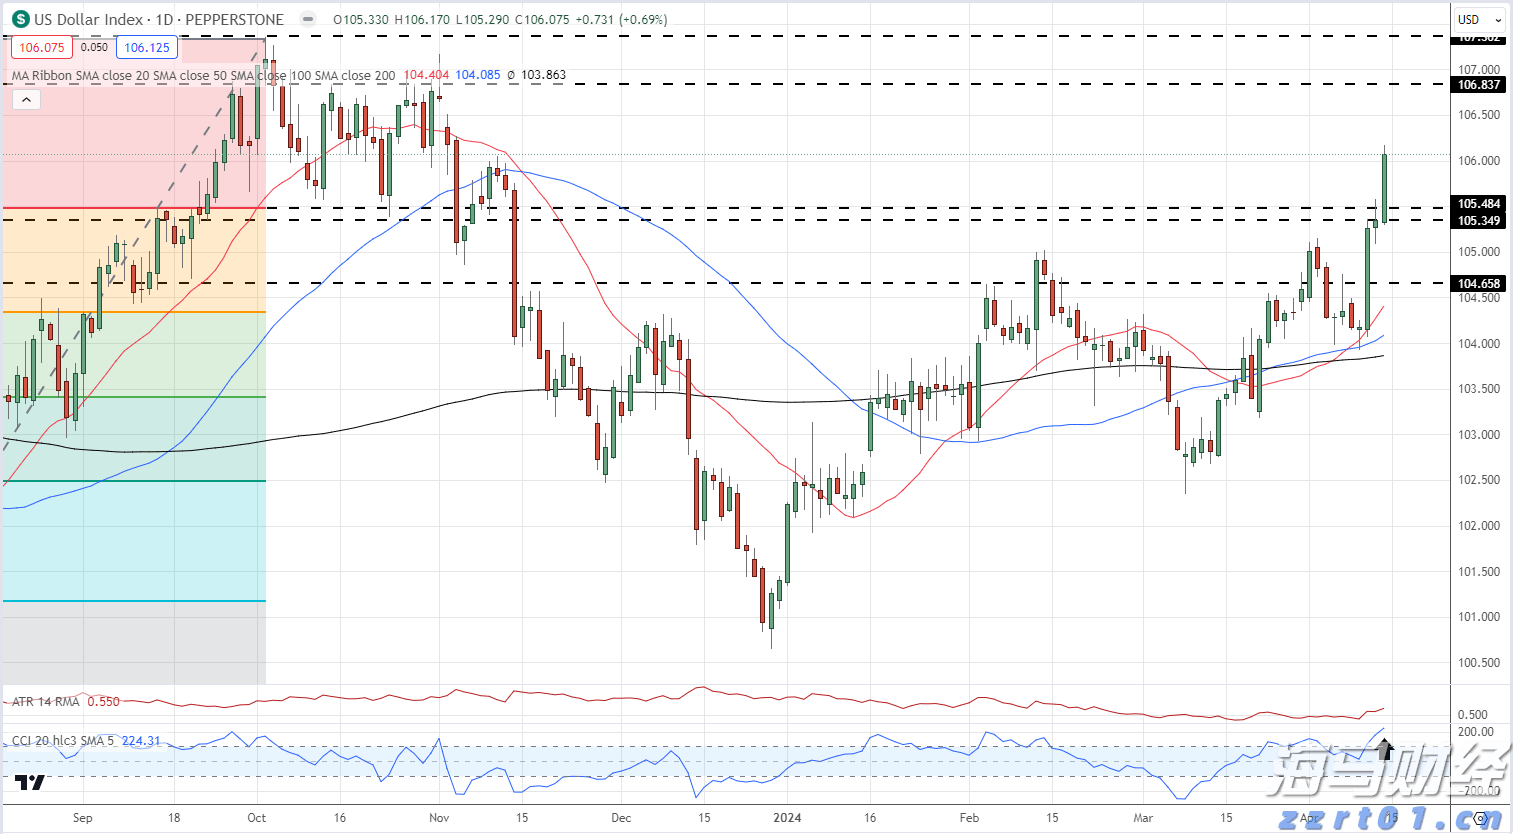The image size is (1513, 834).
Task: Click the 102.000 price scale label
Action: 1479,526
